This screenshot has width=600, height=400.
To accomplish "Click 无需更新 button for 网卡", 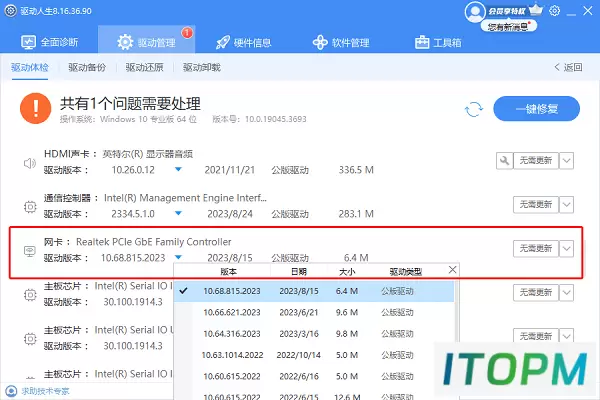I will pos(535,248).
